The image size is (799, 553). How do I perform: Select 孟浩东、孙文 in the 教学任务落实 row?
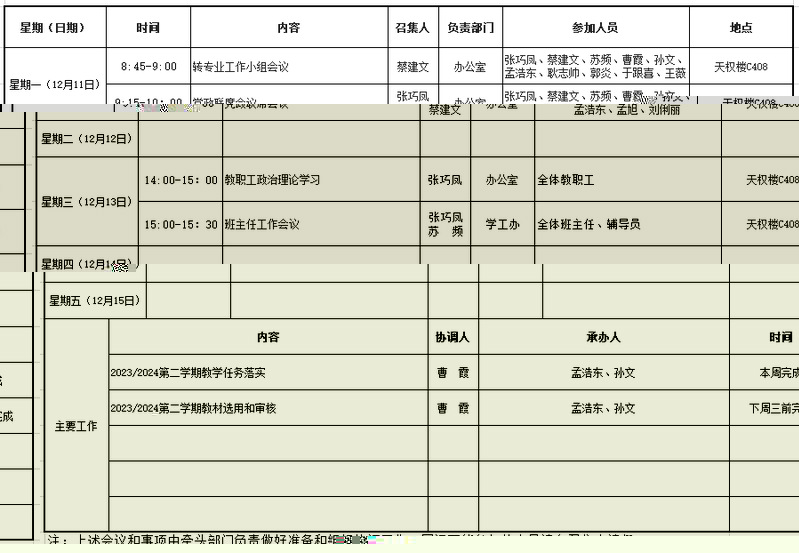(603, 373)
